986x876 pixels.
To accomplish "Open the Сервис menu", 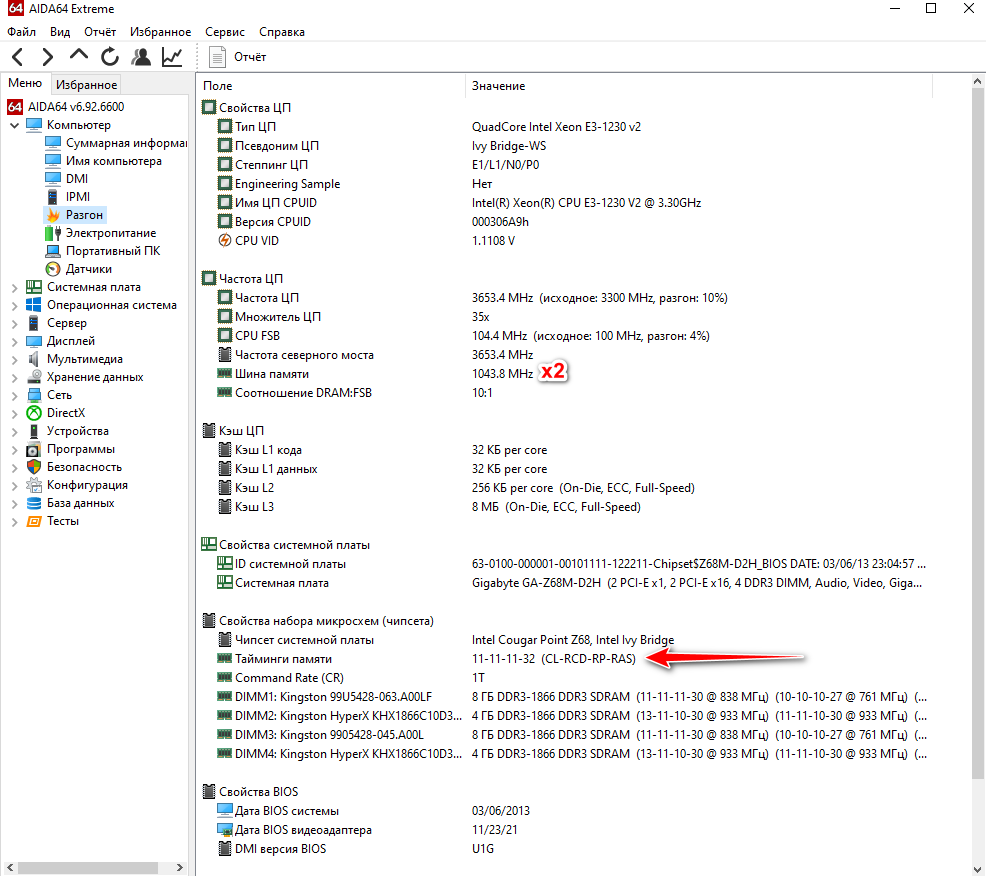I will pos(224,32).
